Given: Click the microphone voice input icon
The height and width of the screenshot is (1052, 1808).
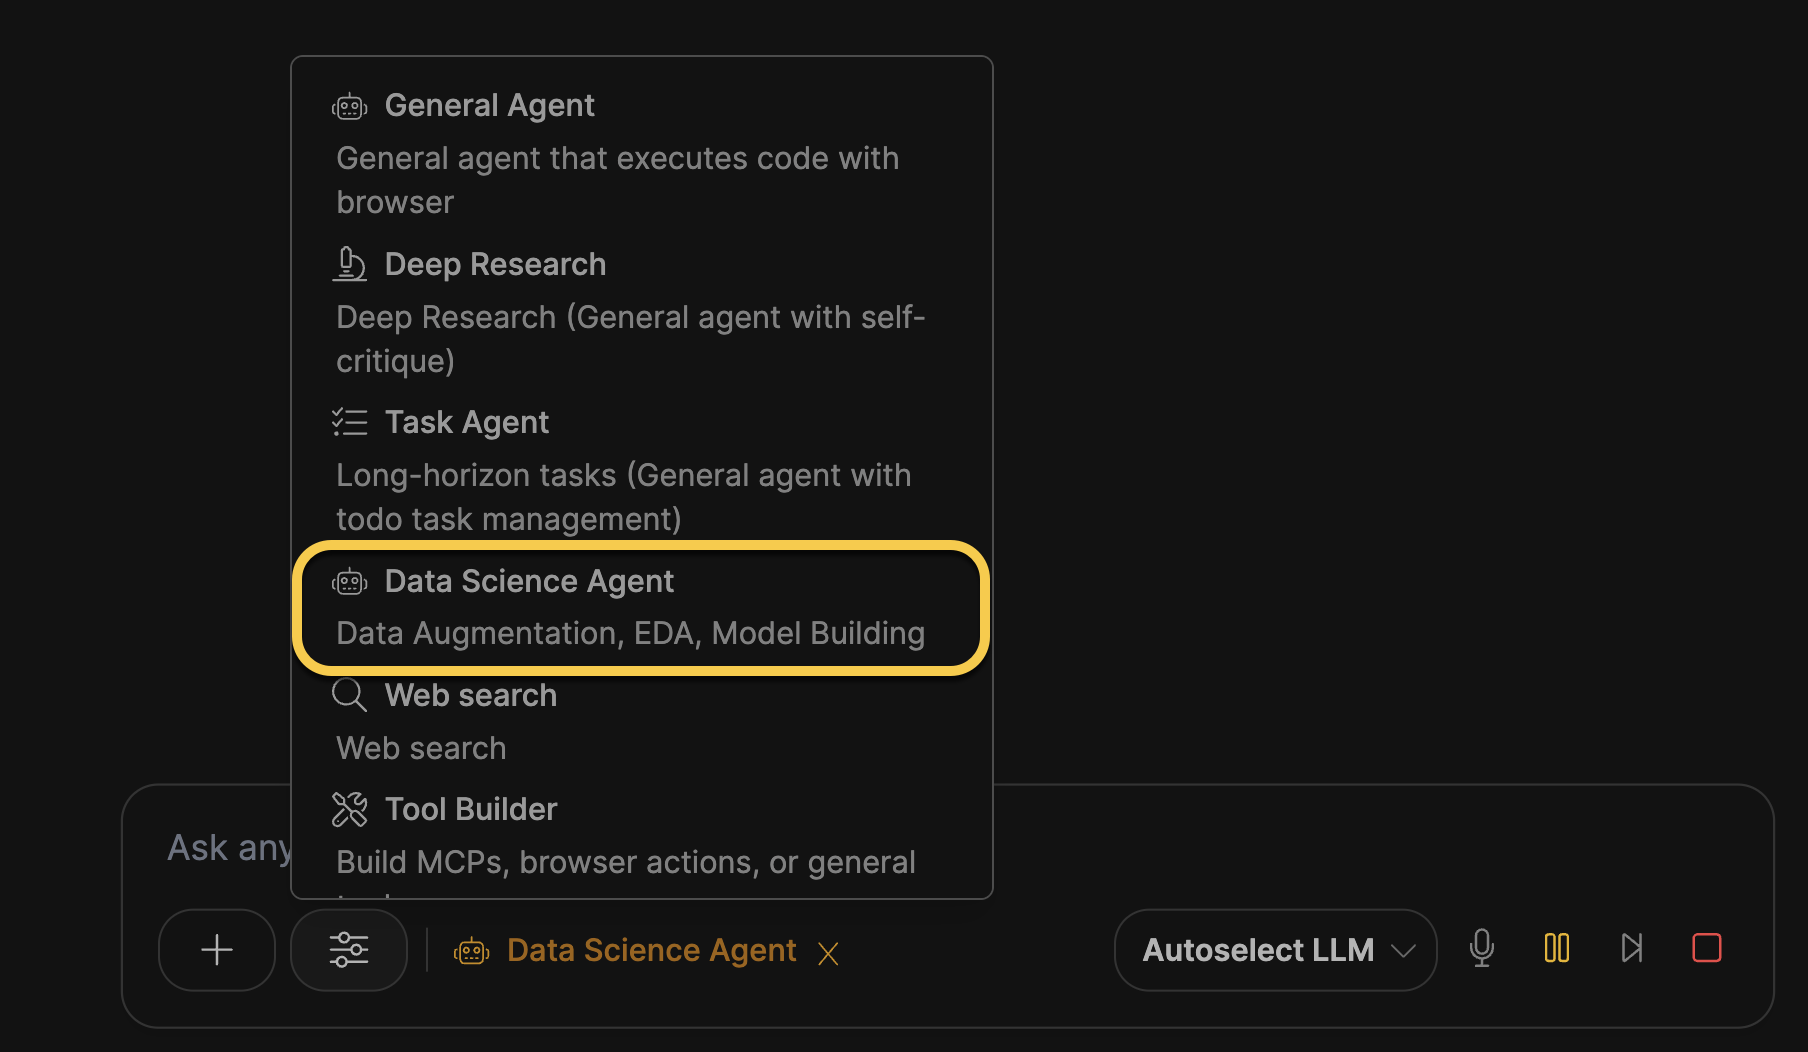Looking at the screenshot, I should click(x=1482, y=948).
